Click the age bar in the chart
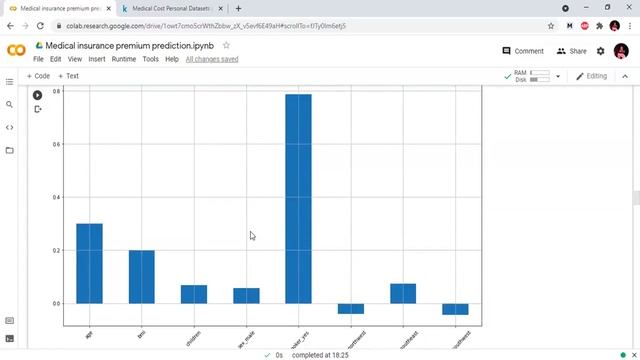Screen dimensions: 640x360 coord(89,263)
